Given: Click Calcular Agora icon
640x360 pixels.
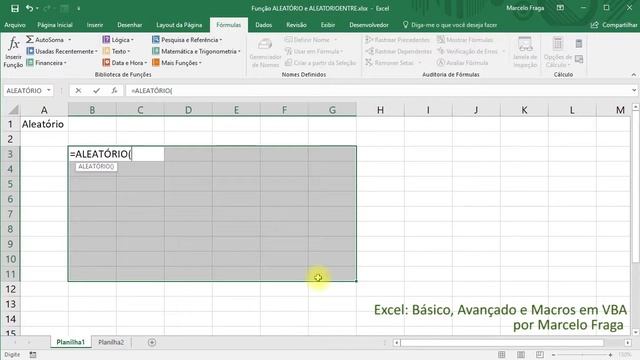Looking at the screenshot, I should [579, 43].
